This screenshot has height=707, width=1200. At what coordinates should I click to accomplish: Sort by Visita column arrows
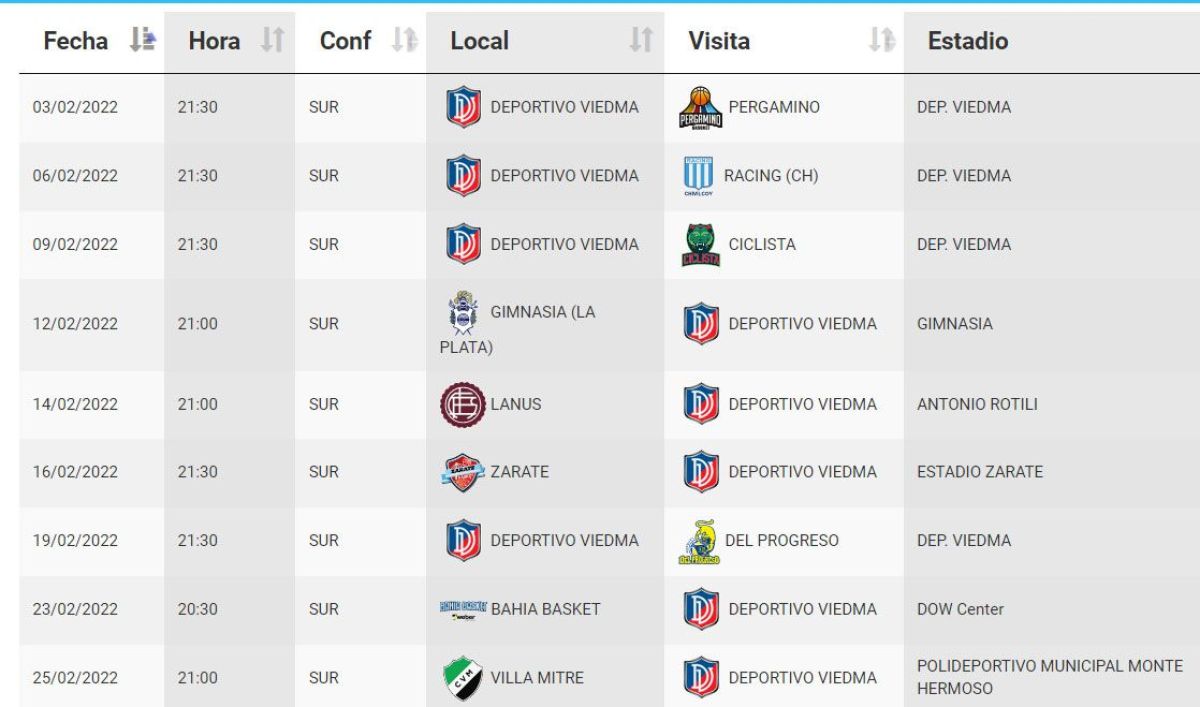click(880, 41)
